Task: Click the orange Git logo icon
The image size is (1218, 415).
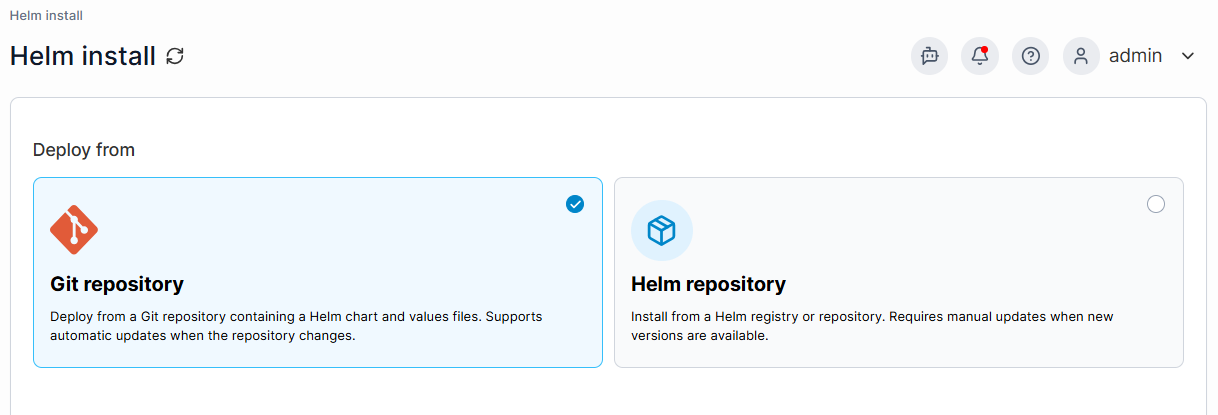Action: coord(74,230)
